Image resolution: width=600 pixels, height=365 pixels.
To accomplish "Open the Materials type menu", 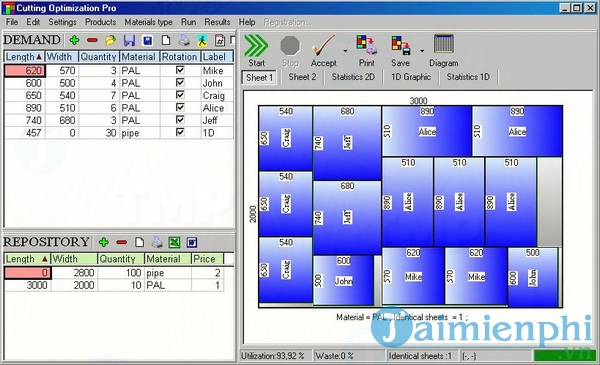I will coord(148,22).
